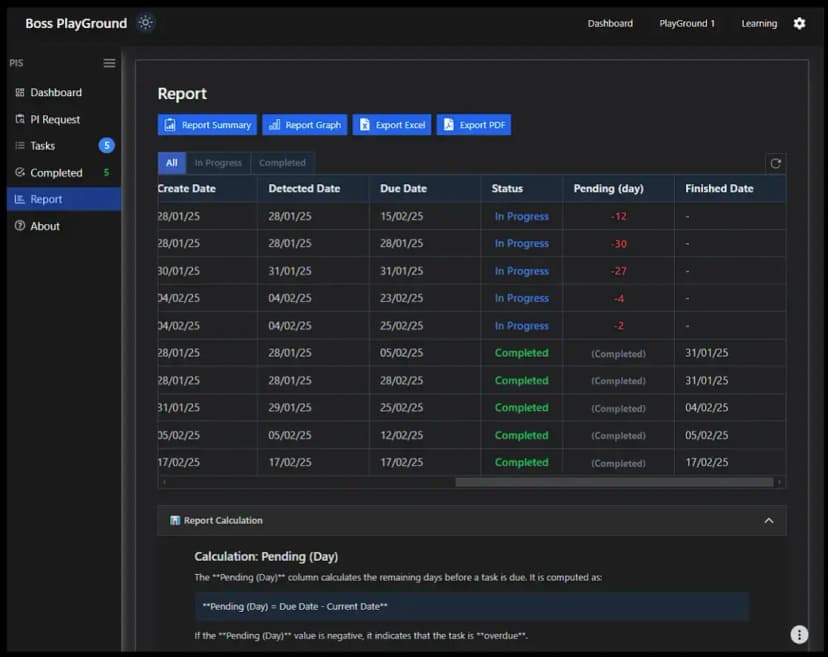Screen dimensions: 828x657
Task: Export the report to Excel
Action: pyautogui.click(x=392, y=125)
